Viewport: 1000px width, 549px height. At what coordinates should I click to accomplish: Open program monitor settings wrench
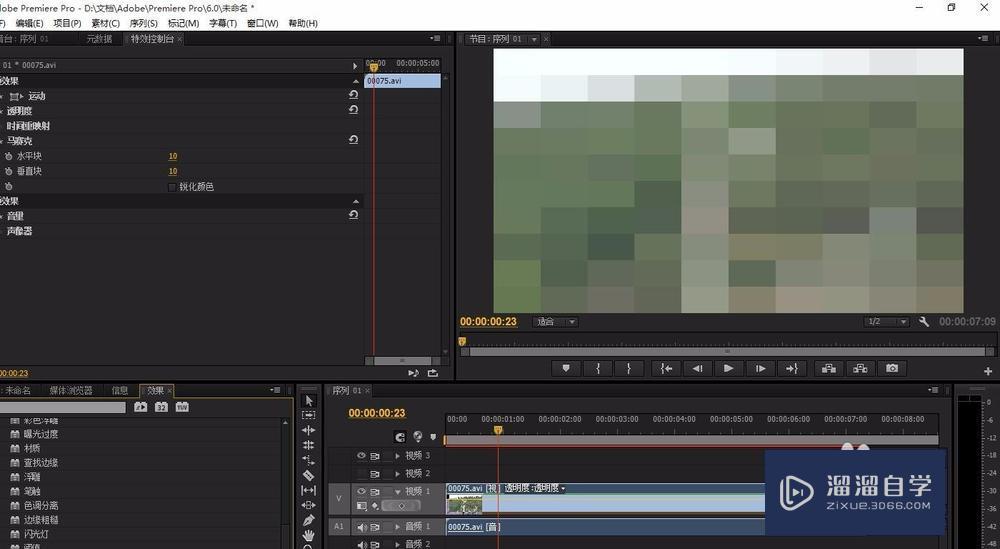(924, 322)
